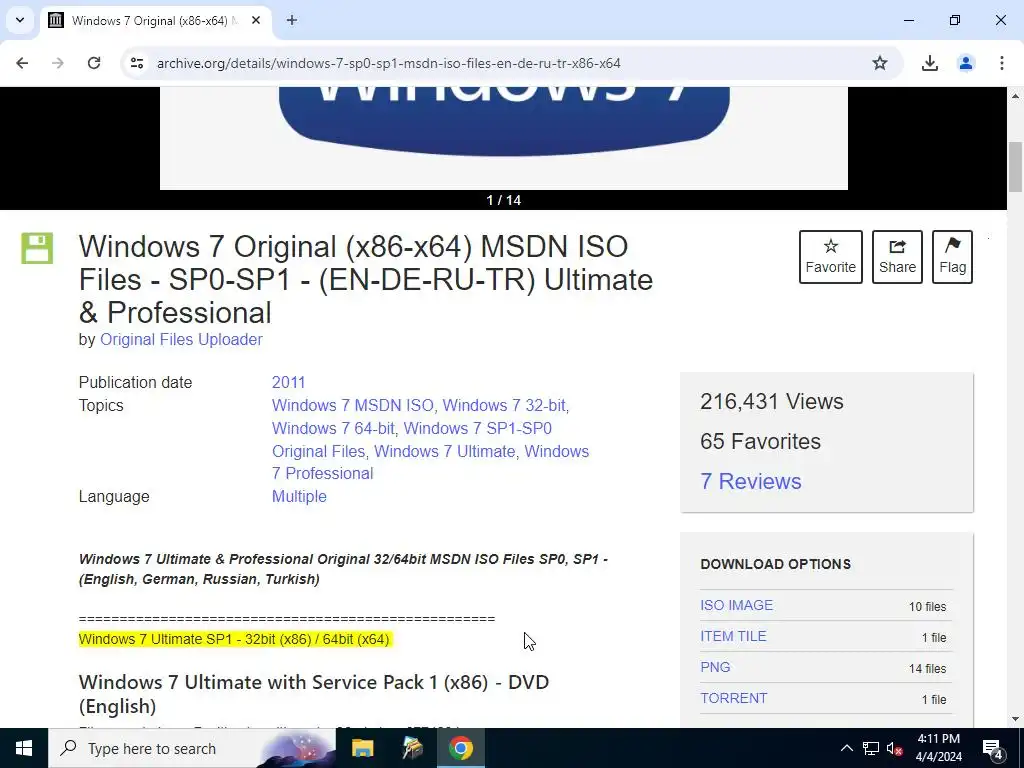Click the scrollbar down arrow
This screenshot has width=1024, height=768.
pos(1015,719)
